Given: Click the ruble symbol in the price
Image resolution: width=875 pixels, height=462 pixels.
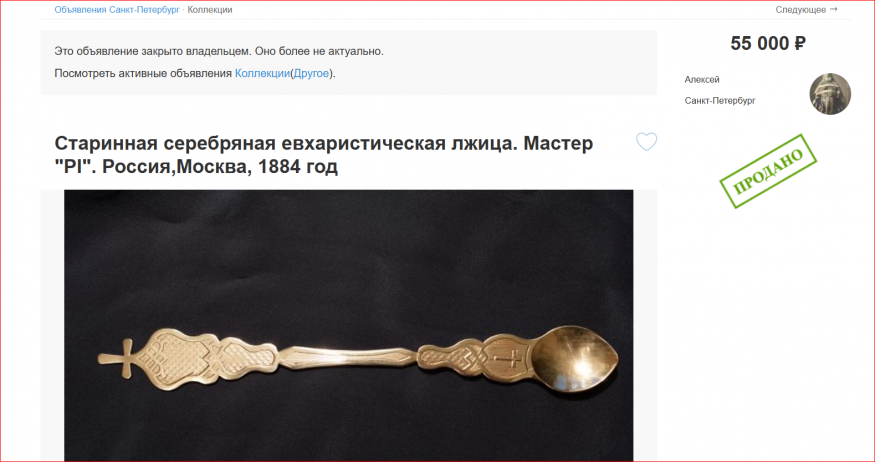Looking at the screenshot, I should 799,44.
